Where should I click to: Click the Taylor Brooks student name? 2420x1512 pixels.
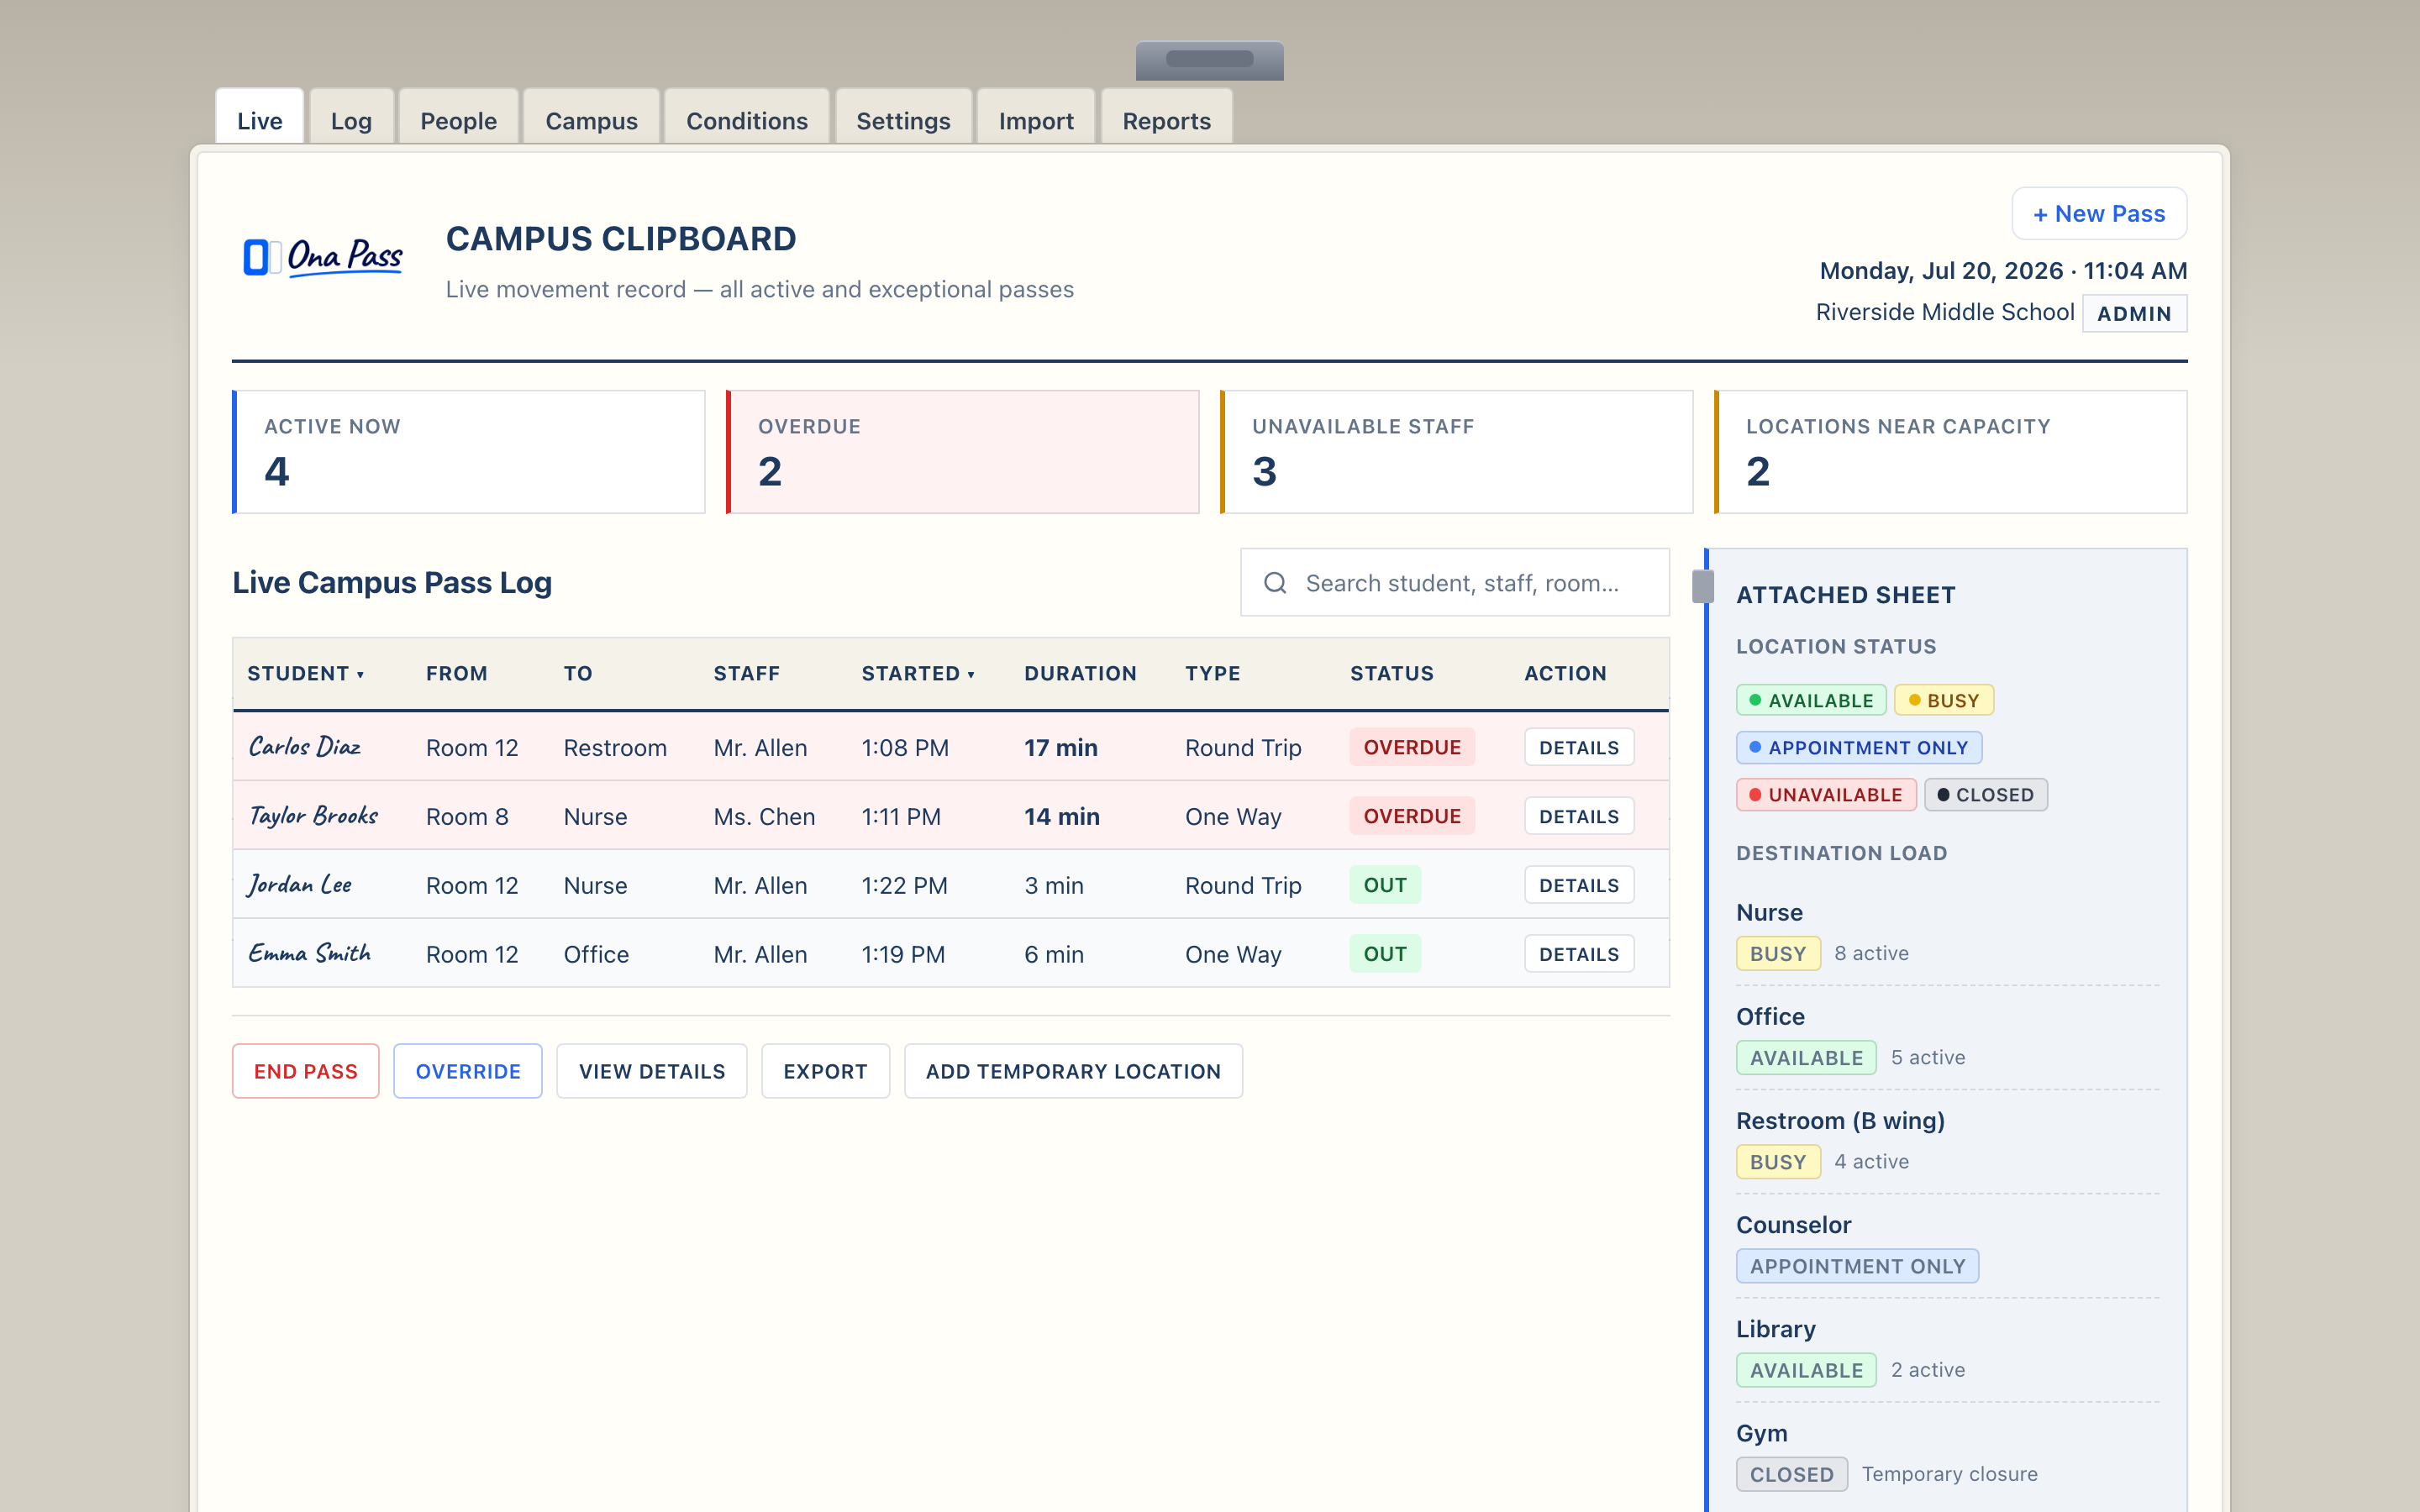coord(313,816)
